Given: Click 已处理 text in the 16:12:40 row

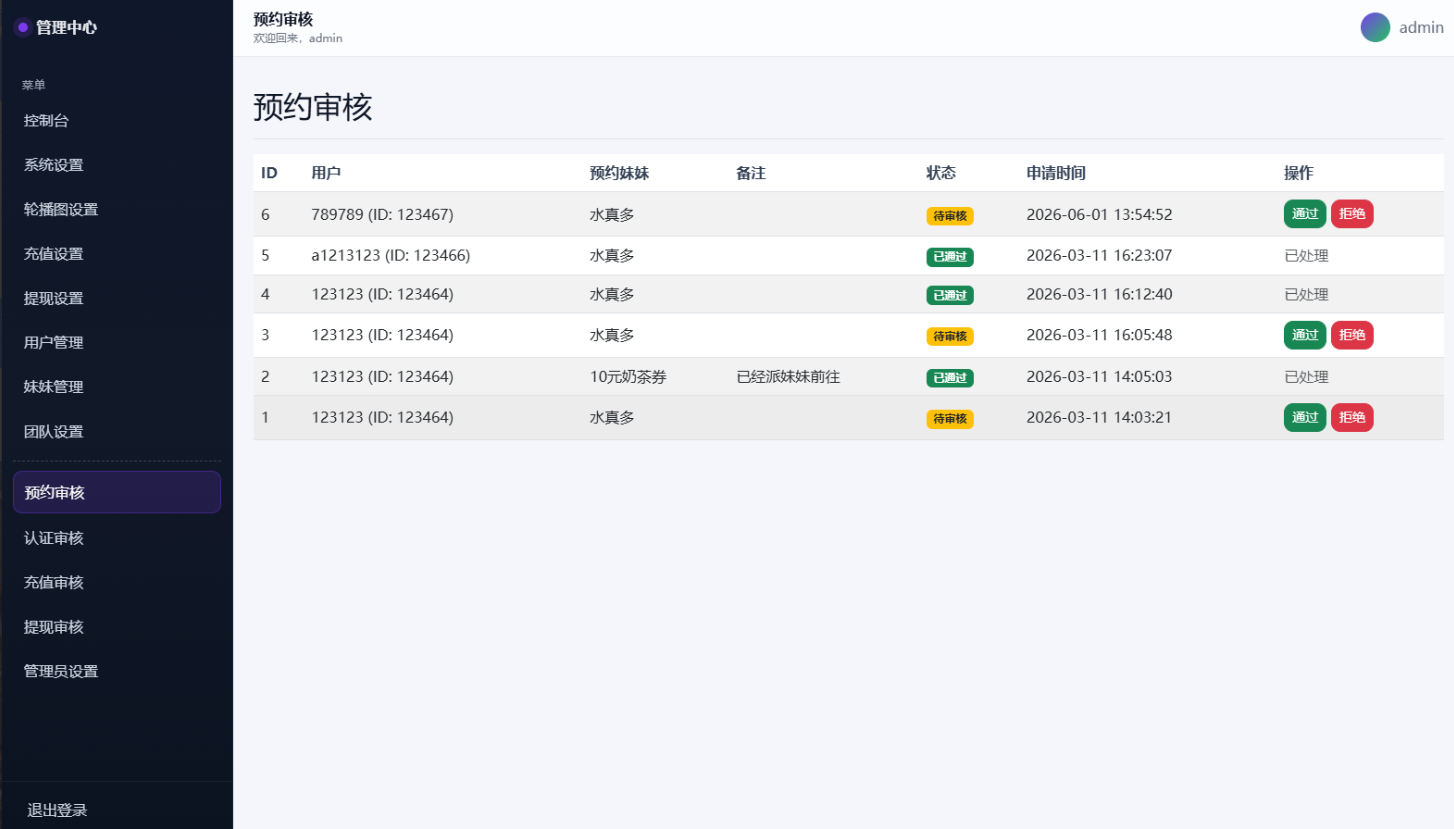Looking at the screenshot, I should (x=1306, y=294).
